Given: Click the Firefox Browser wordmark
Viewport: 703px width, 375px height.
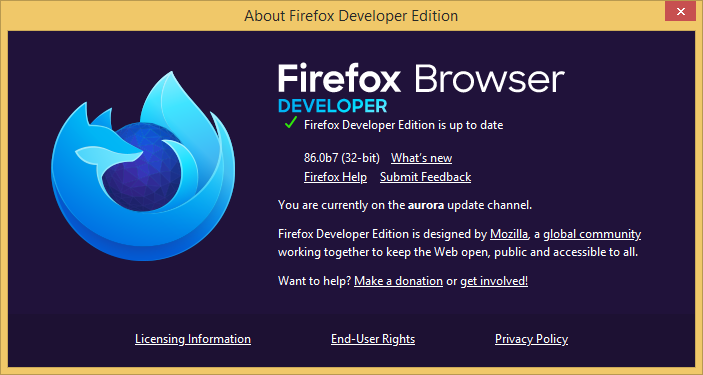Looking at the screenshot, I should [x=421, y=79].
